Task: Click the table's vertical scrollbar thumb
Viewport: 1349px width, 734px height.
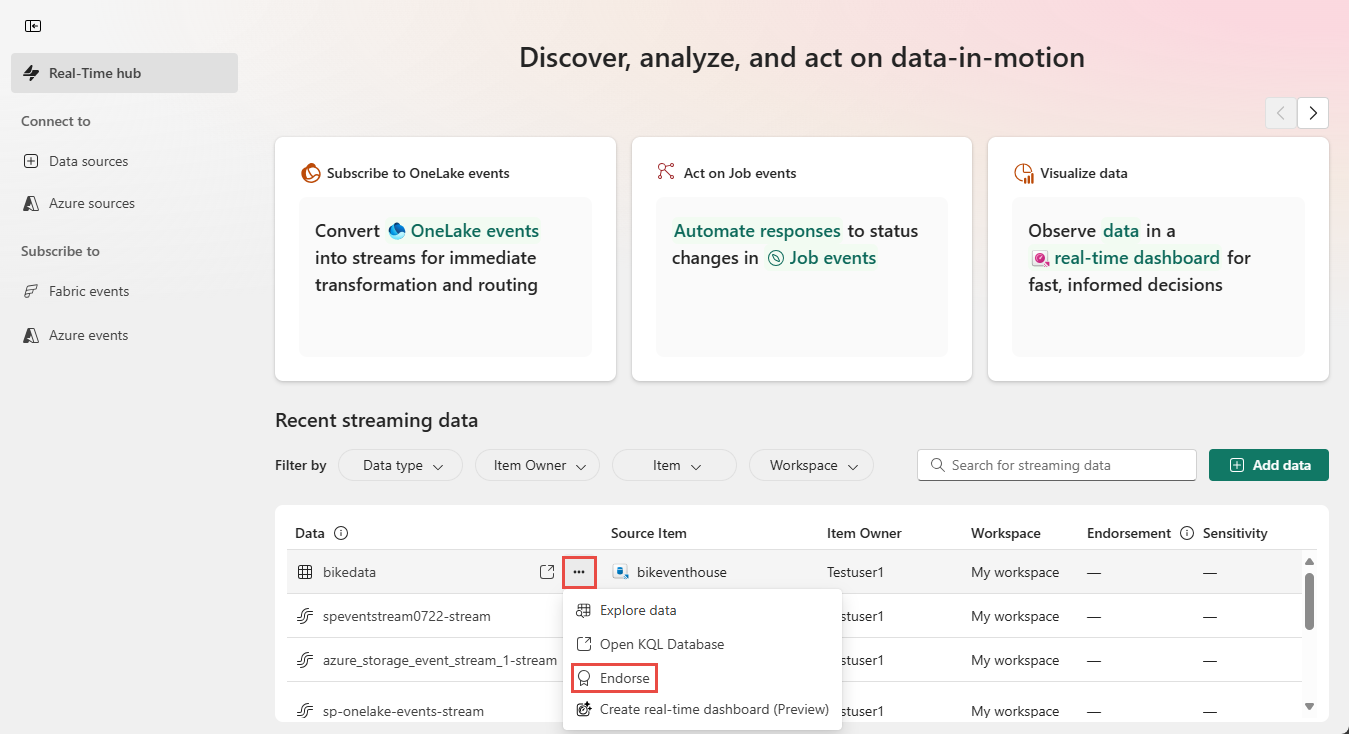Action: coord(1309,600)
